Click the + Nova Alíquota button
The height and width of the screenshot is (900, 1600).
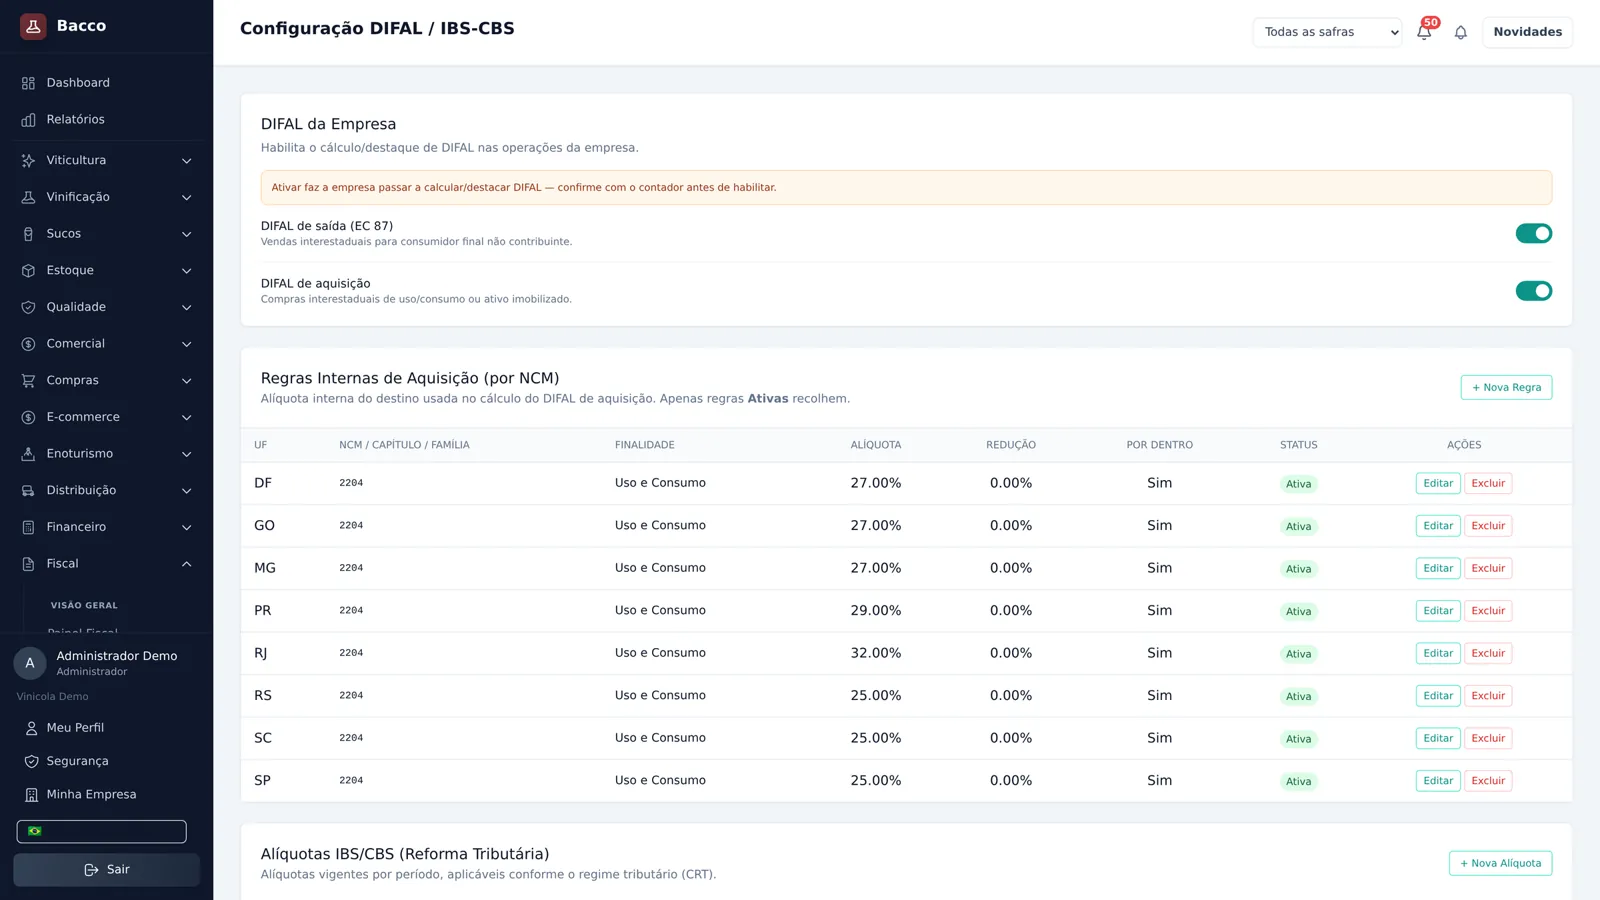[x=1500, y=863]
